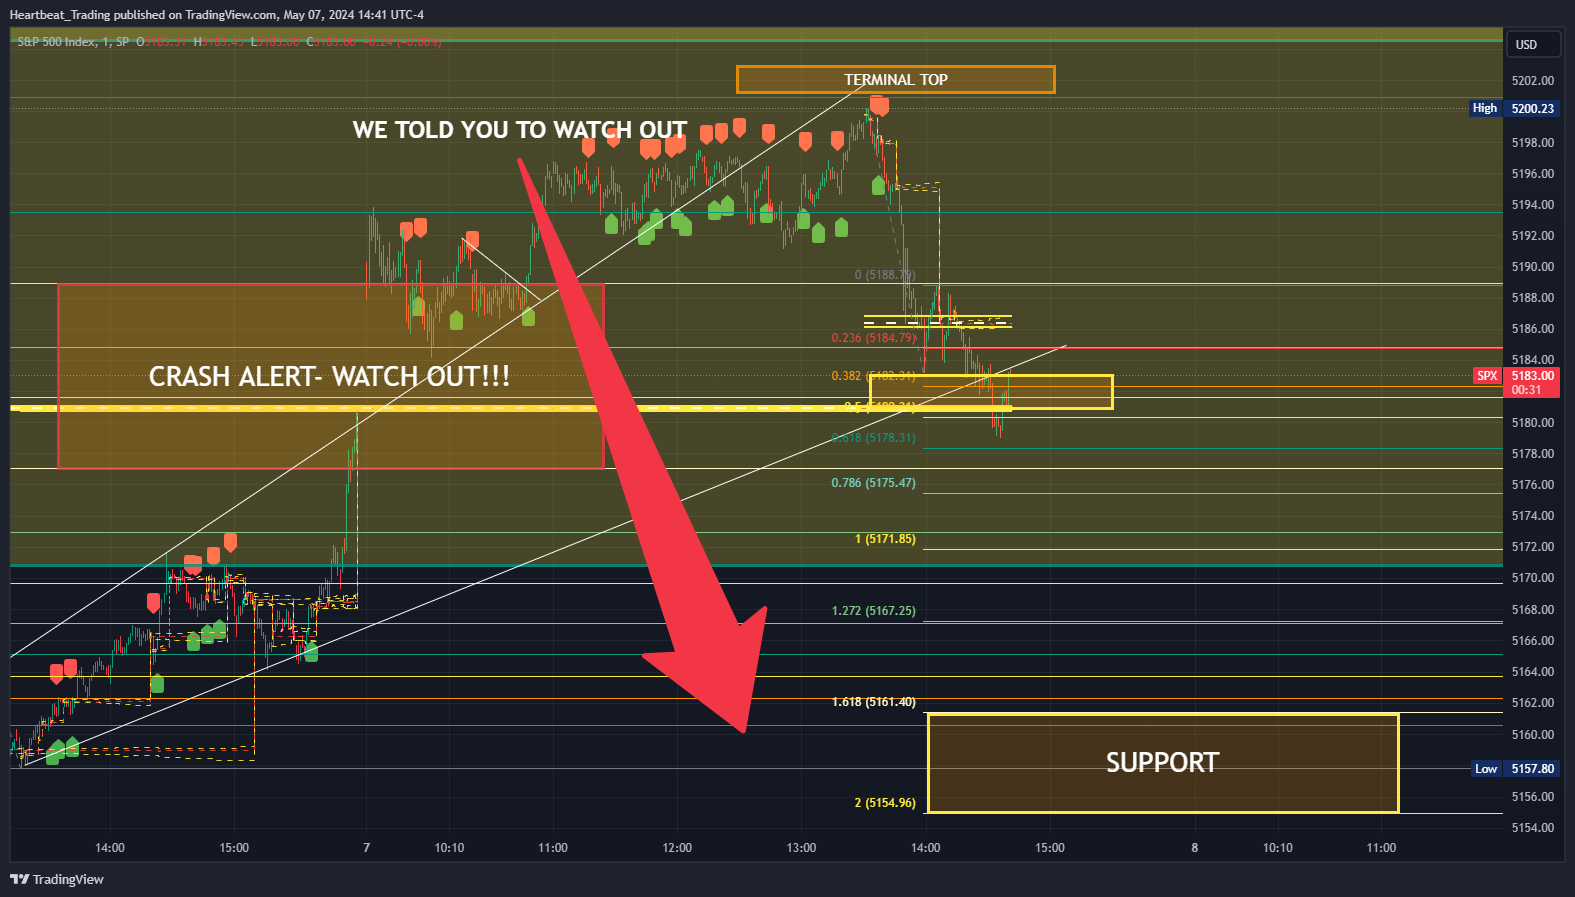Click the 2 (5154.96) Fibonacci label
The height and width of the screenshot is (897, 1575).
[885, 803]
